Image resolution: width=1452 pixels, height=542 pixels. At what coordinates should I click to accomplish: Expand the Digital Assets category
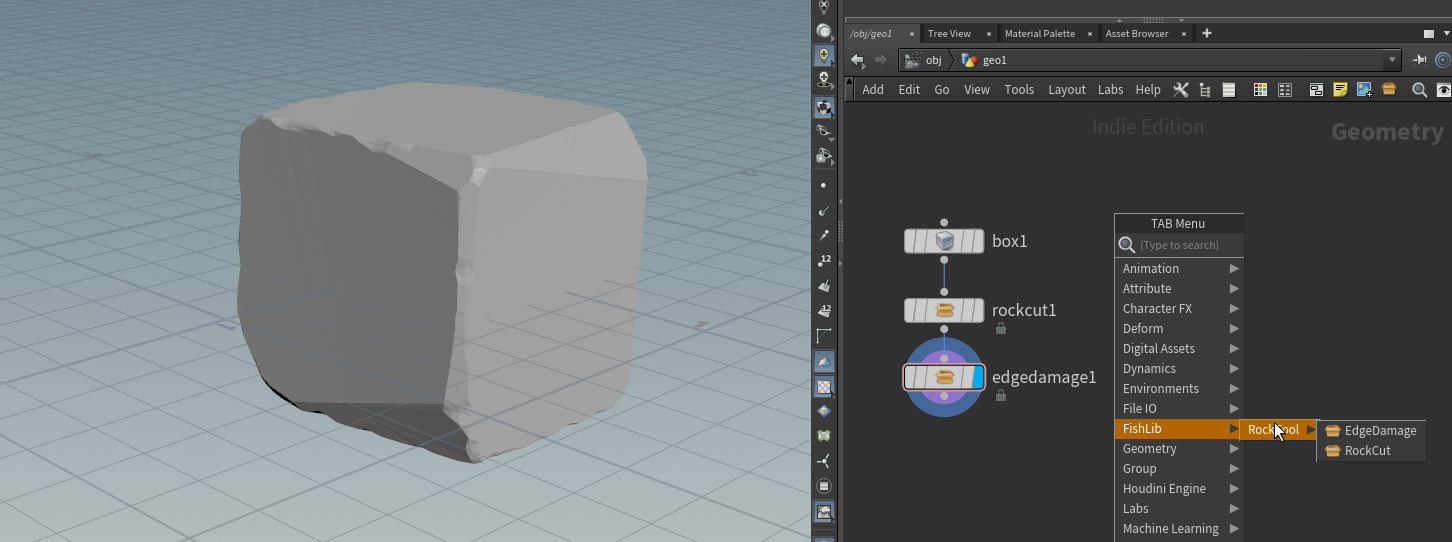(x=1180, y=348)
